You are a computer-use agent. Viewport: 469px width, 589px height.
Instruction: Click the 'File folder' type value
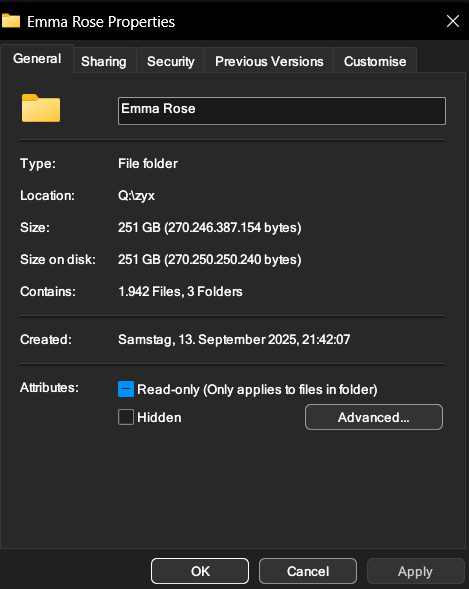point(148,164)
